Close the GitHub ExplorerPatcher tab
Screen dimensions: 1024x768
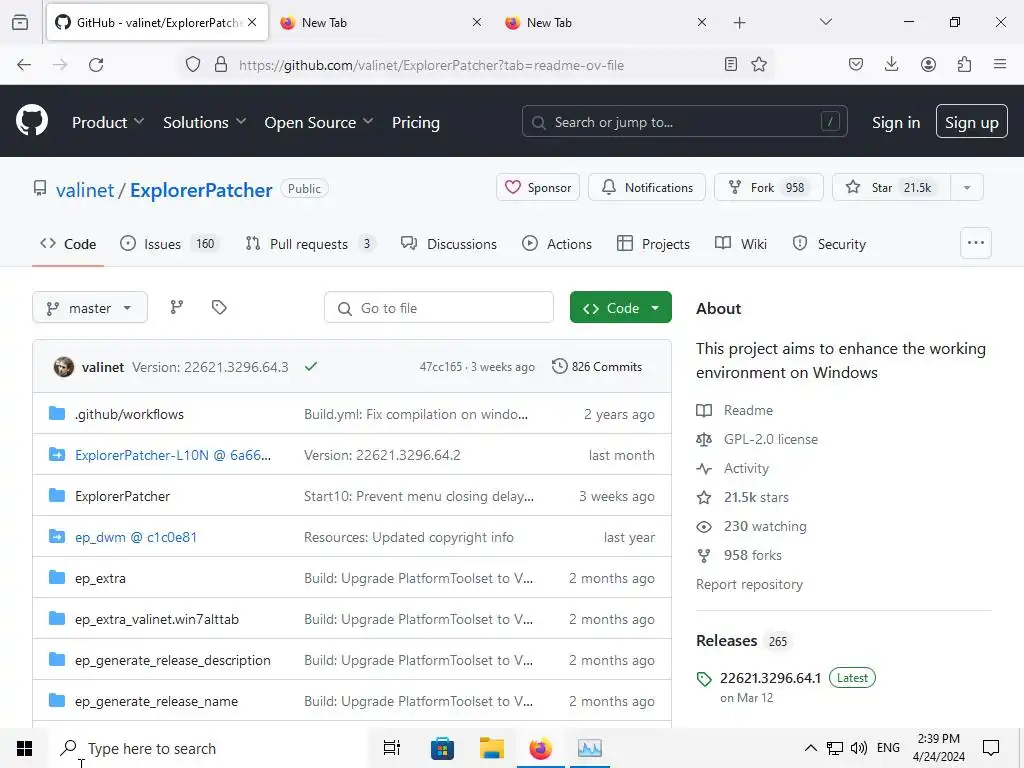point(252,22)
